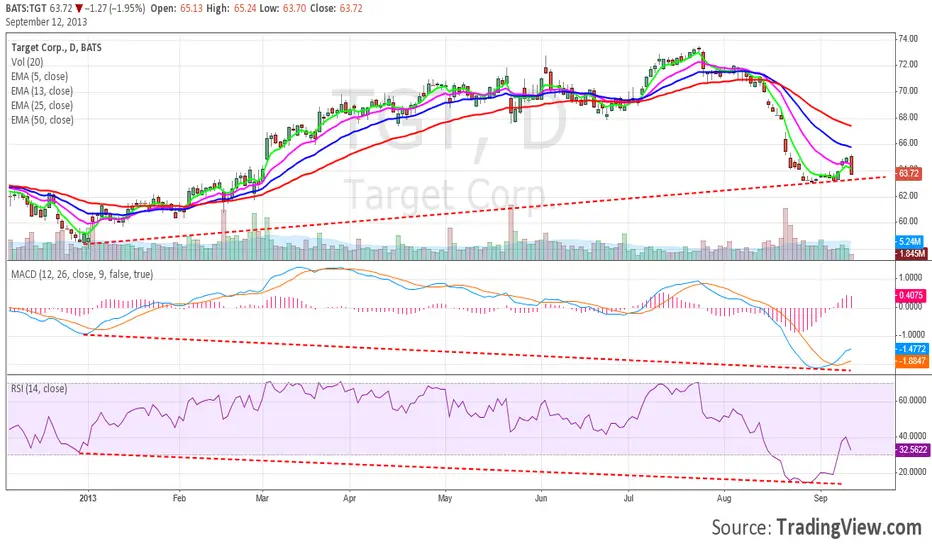Click the Jun time axis label

[x=541, y=498]
